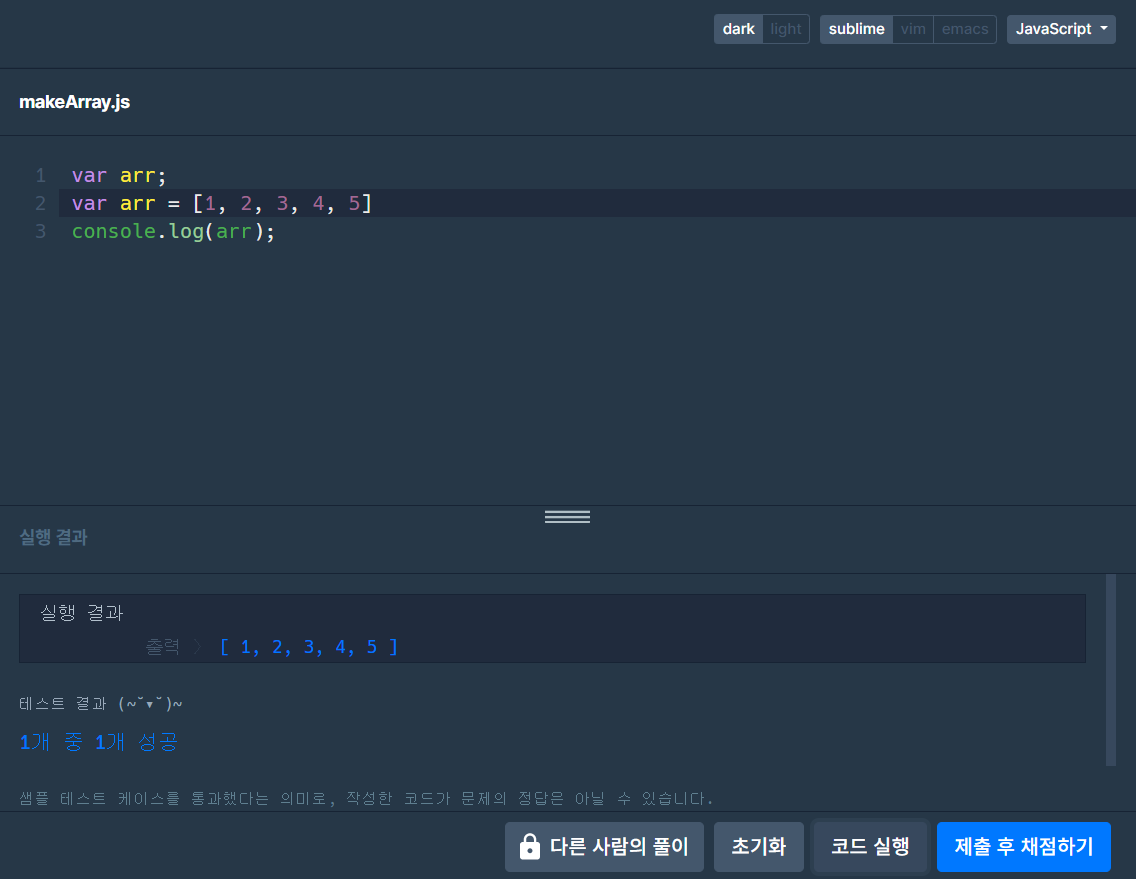
Task: Switch editor theme to dark
Action: point(738,29)
